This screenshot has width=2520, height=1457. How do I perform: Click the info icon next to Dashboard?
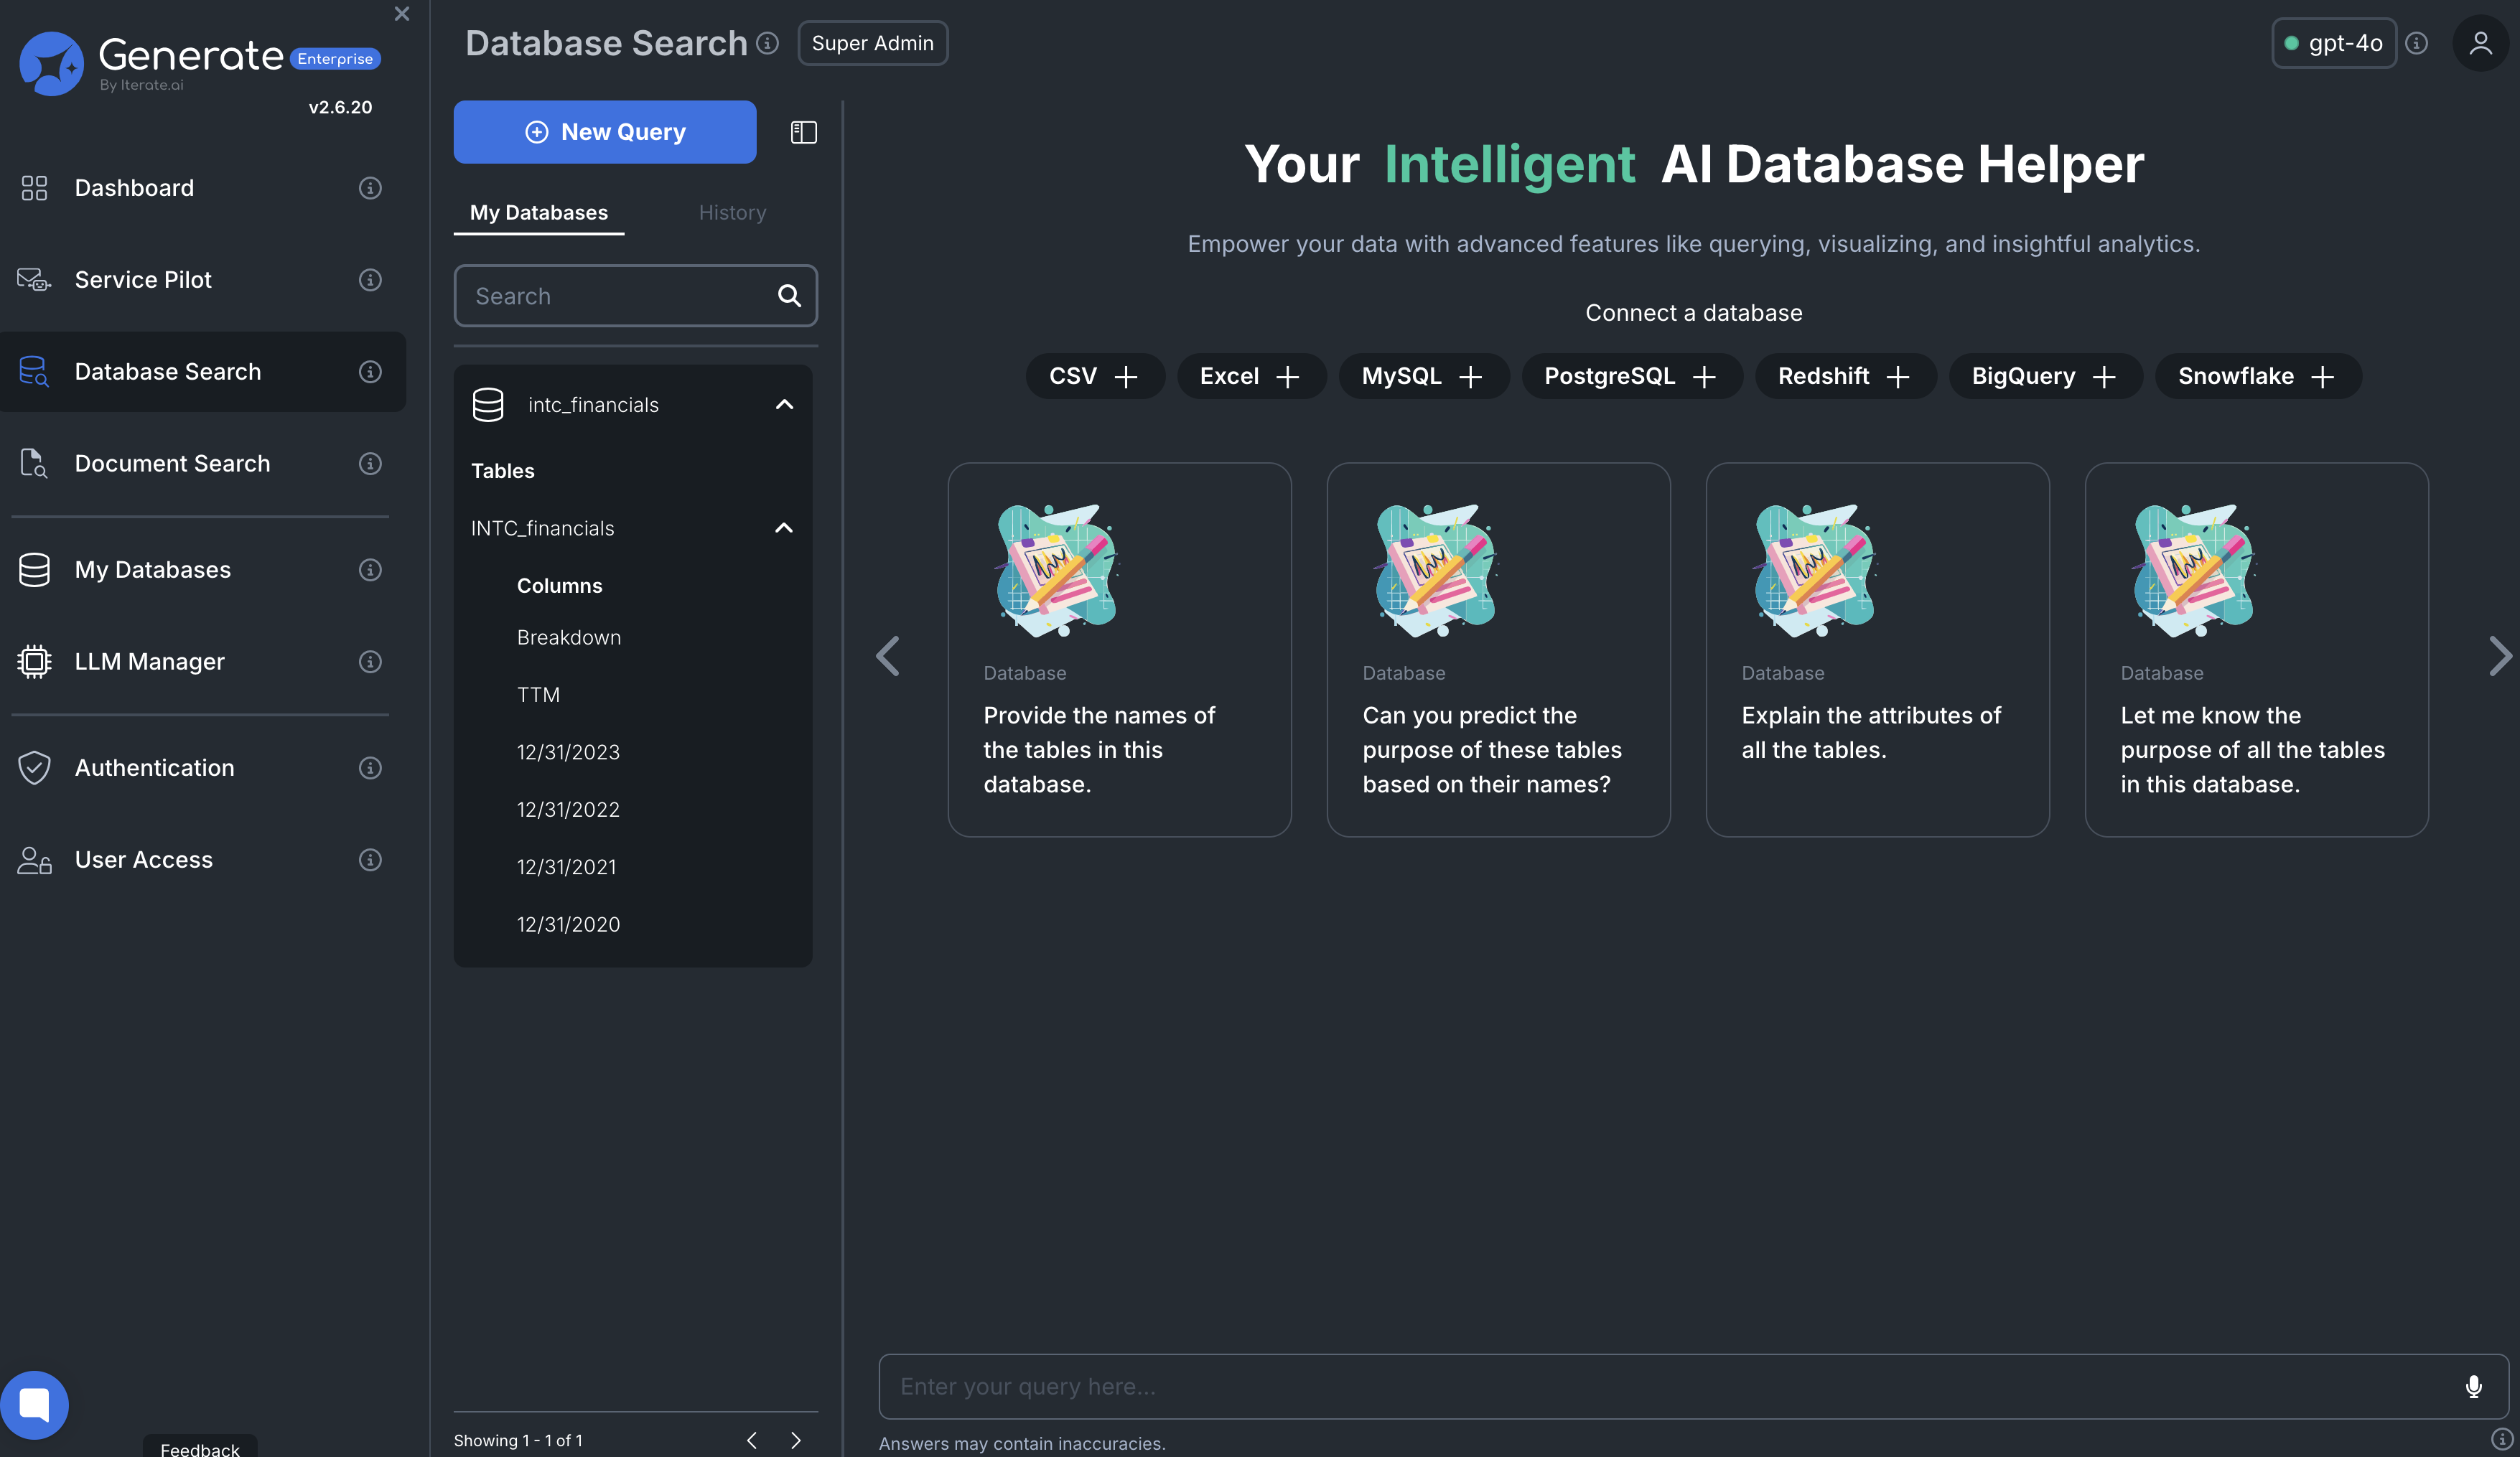[370, 188]
